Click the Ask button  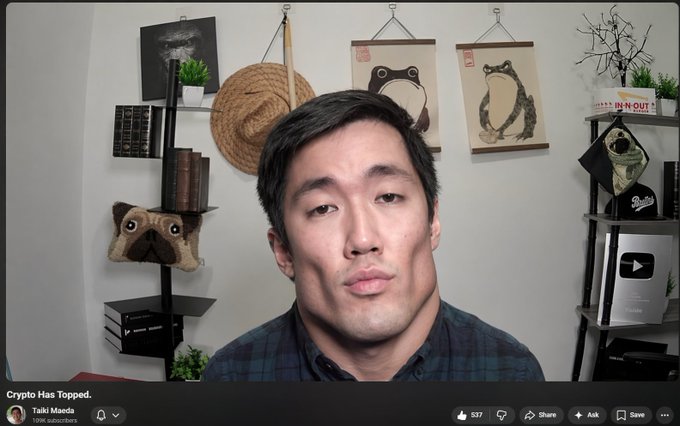tap(587, 415)
